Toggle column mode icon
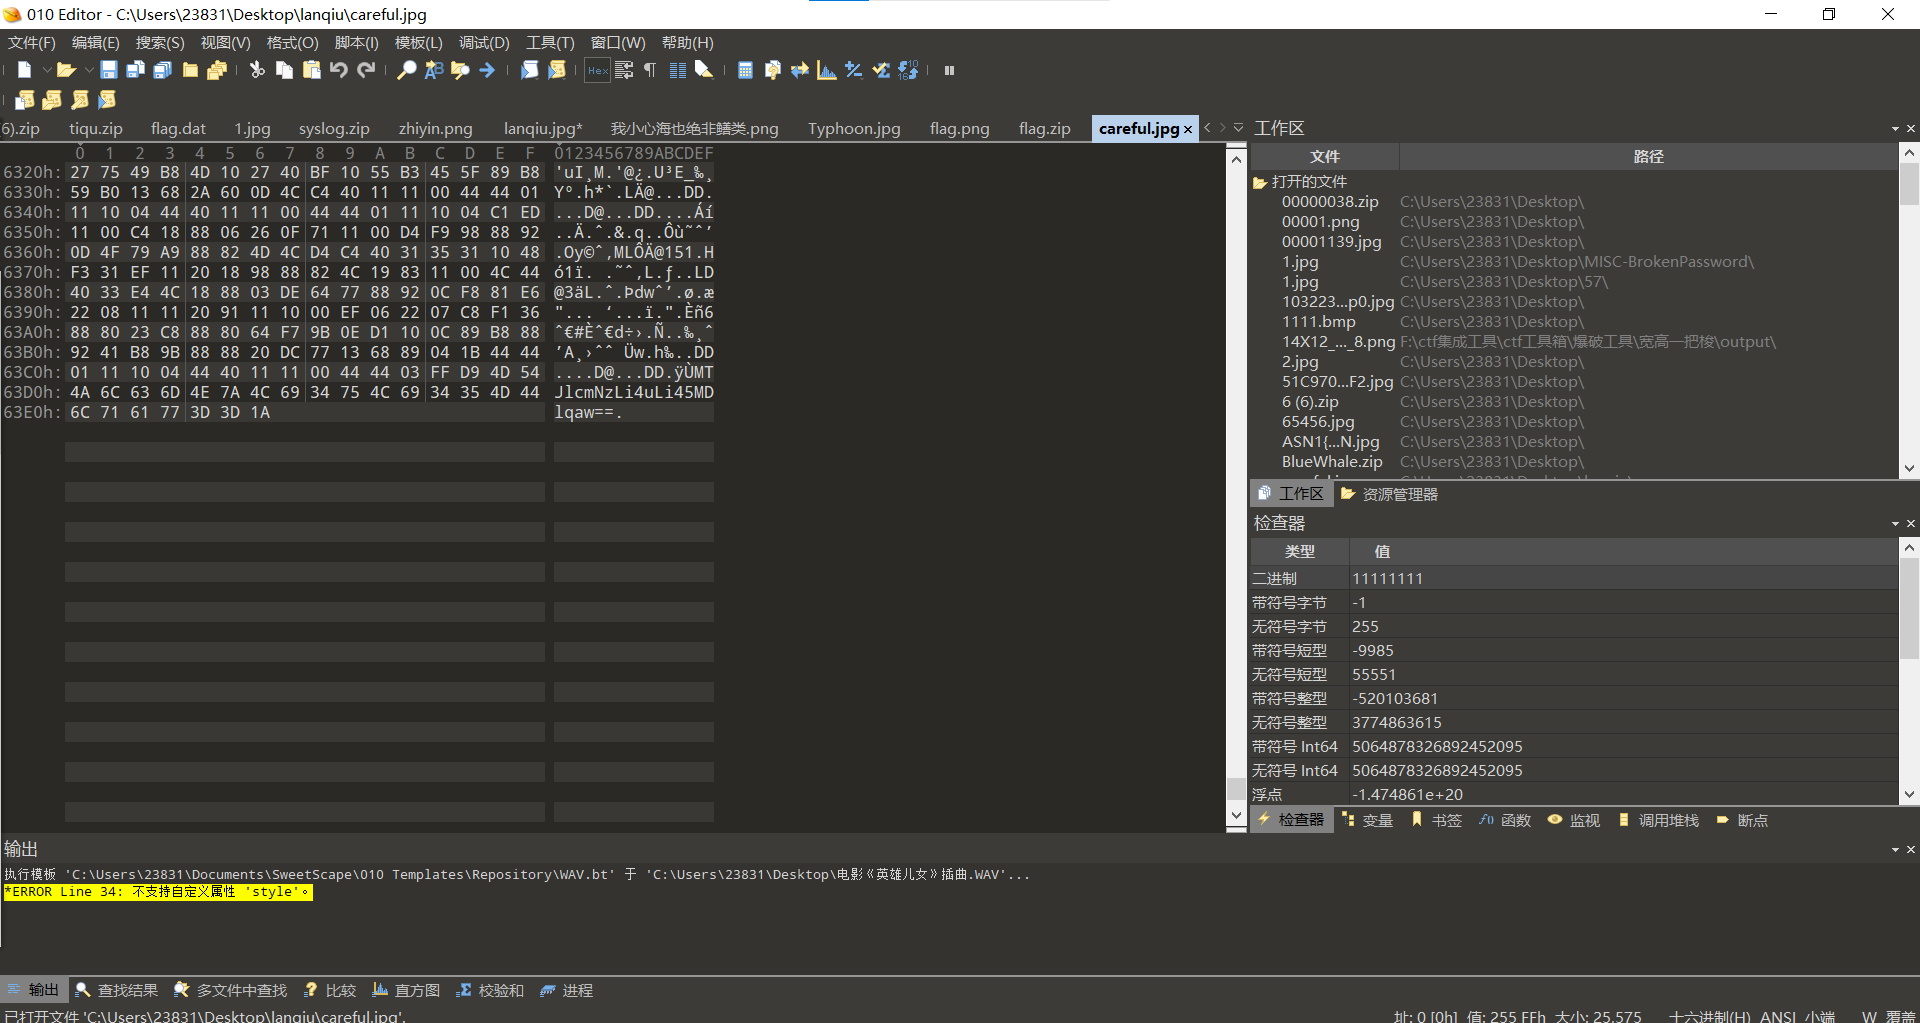Image resolution: width=1920 pixels, height=1023 pixels. coord(678,70)
